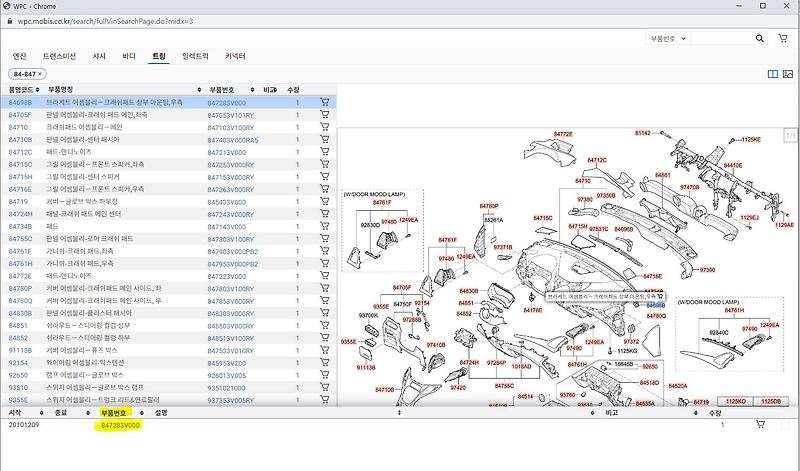This screenshot has height=471, width=800.
Task: Open part number link 847053V101RY
Action: (x=231, y=115)
